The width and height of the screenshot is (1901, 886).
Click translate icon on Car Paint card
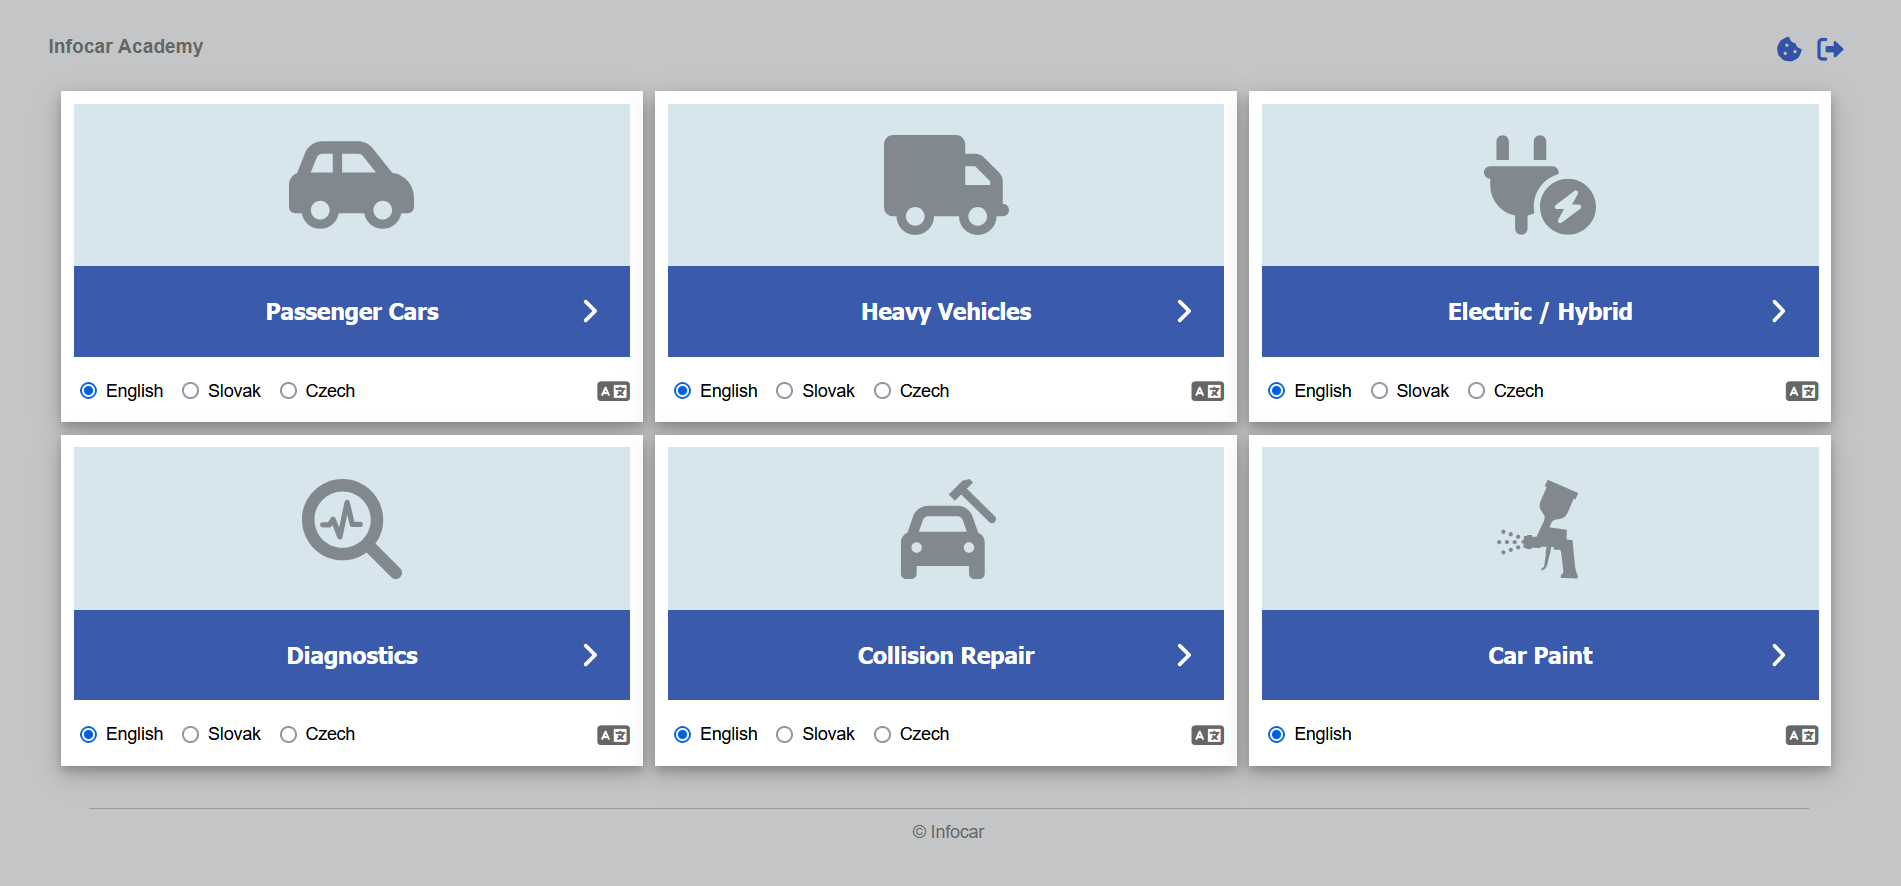tap(1801, 735)
